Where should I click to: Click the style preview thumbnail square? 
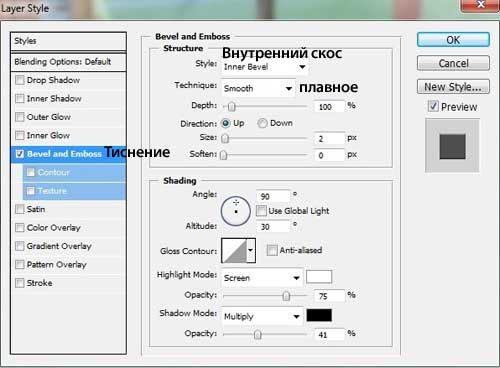click(452, 146)
